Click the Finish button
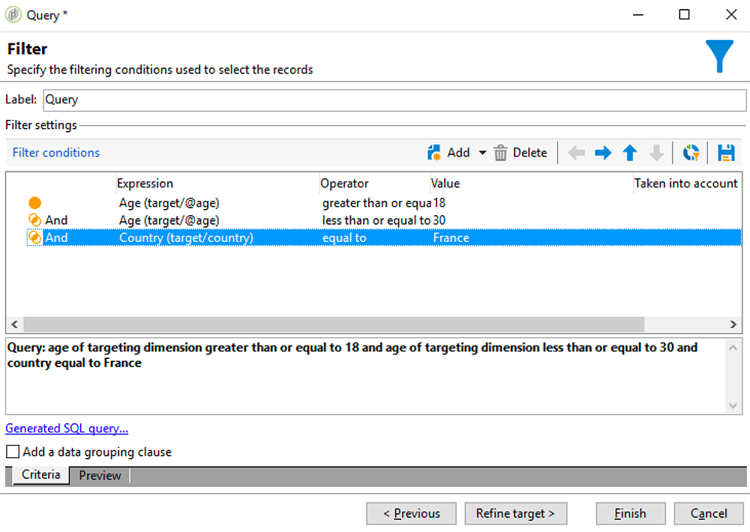This screenshot has height=532, width=750. tap(630, 513)
